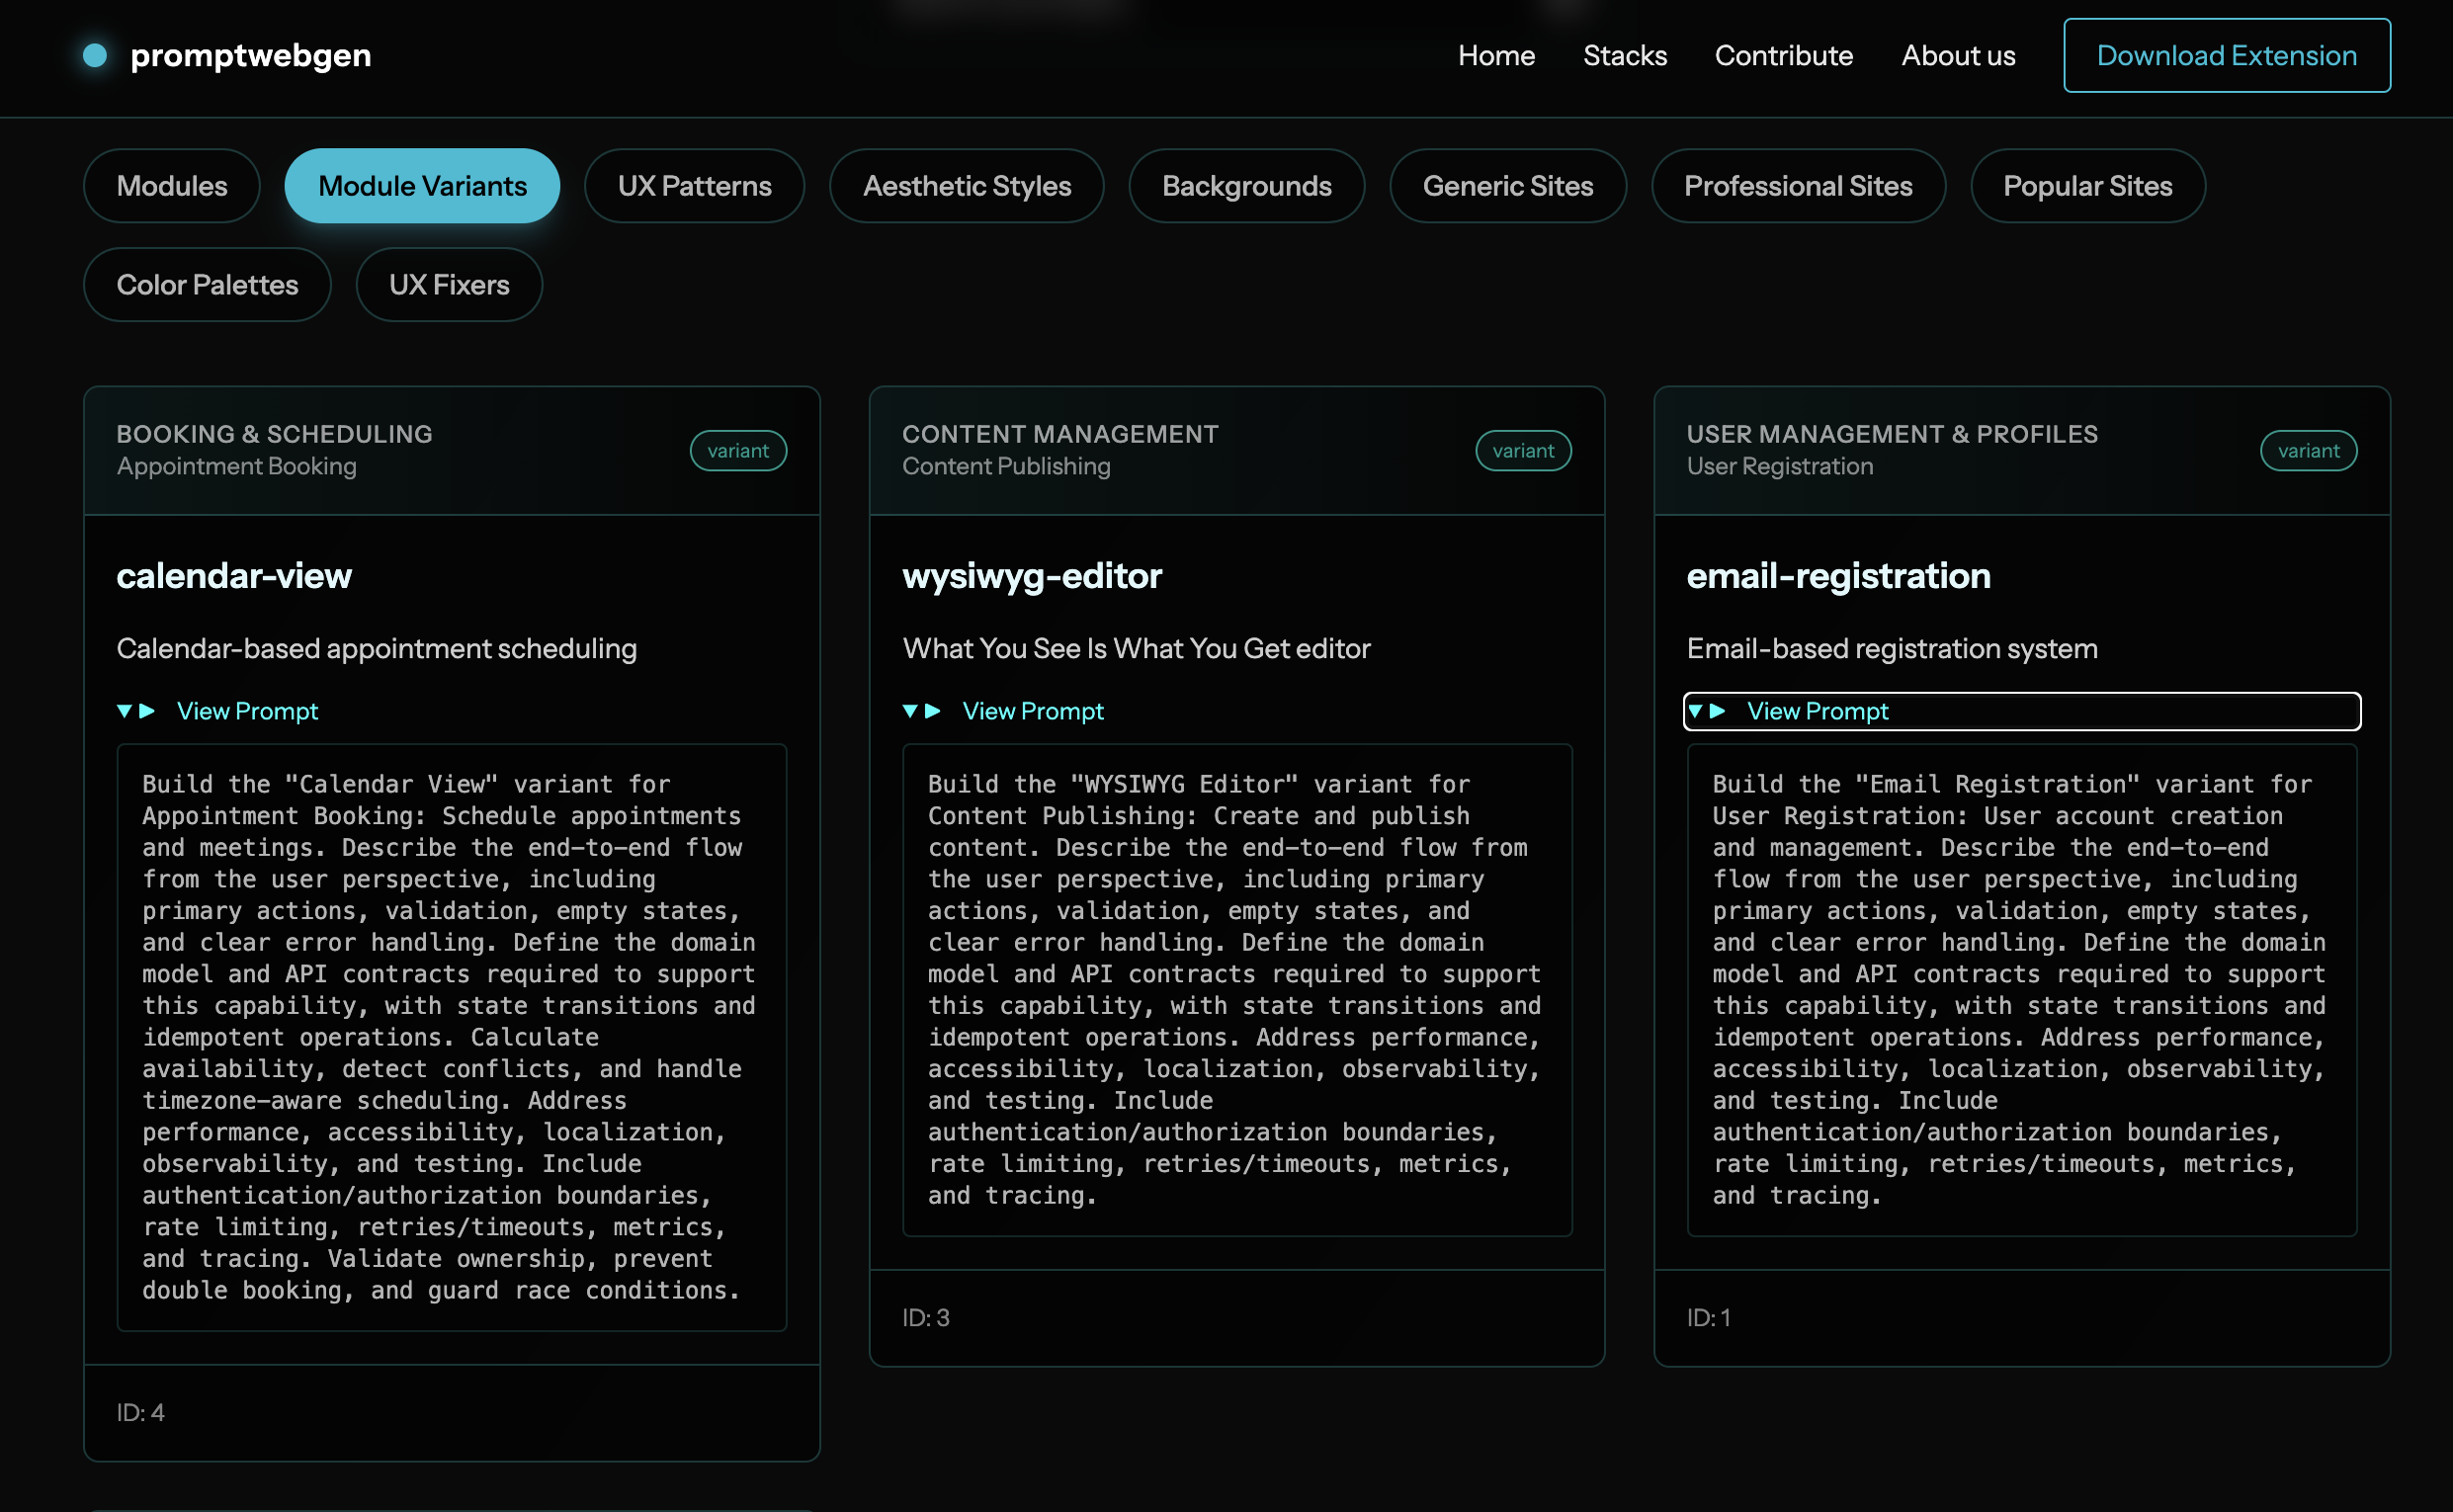Click 'Calendar-based appointment scheduling' description
Screen dimensions: 2453x1512
377,649
